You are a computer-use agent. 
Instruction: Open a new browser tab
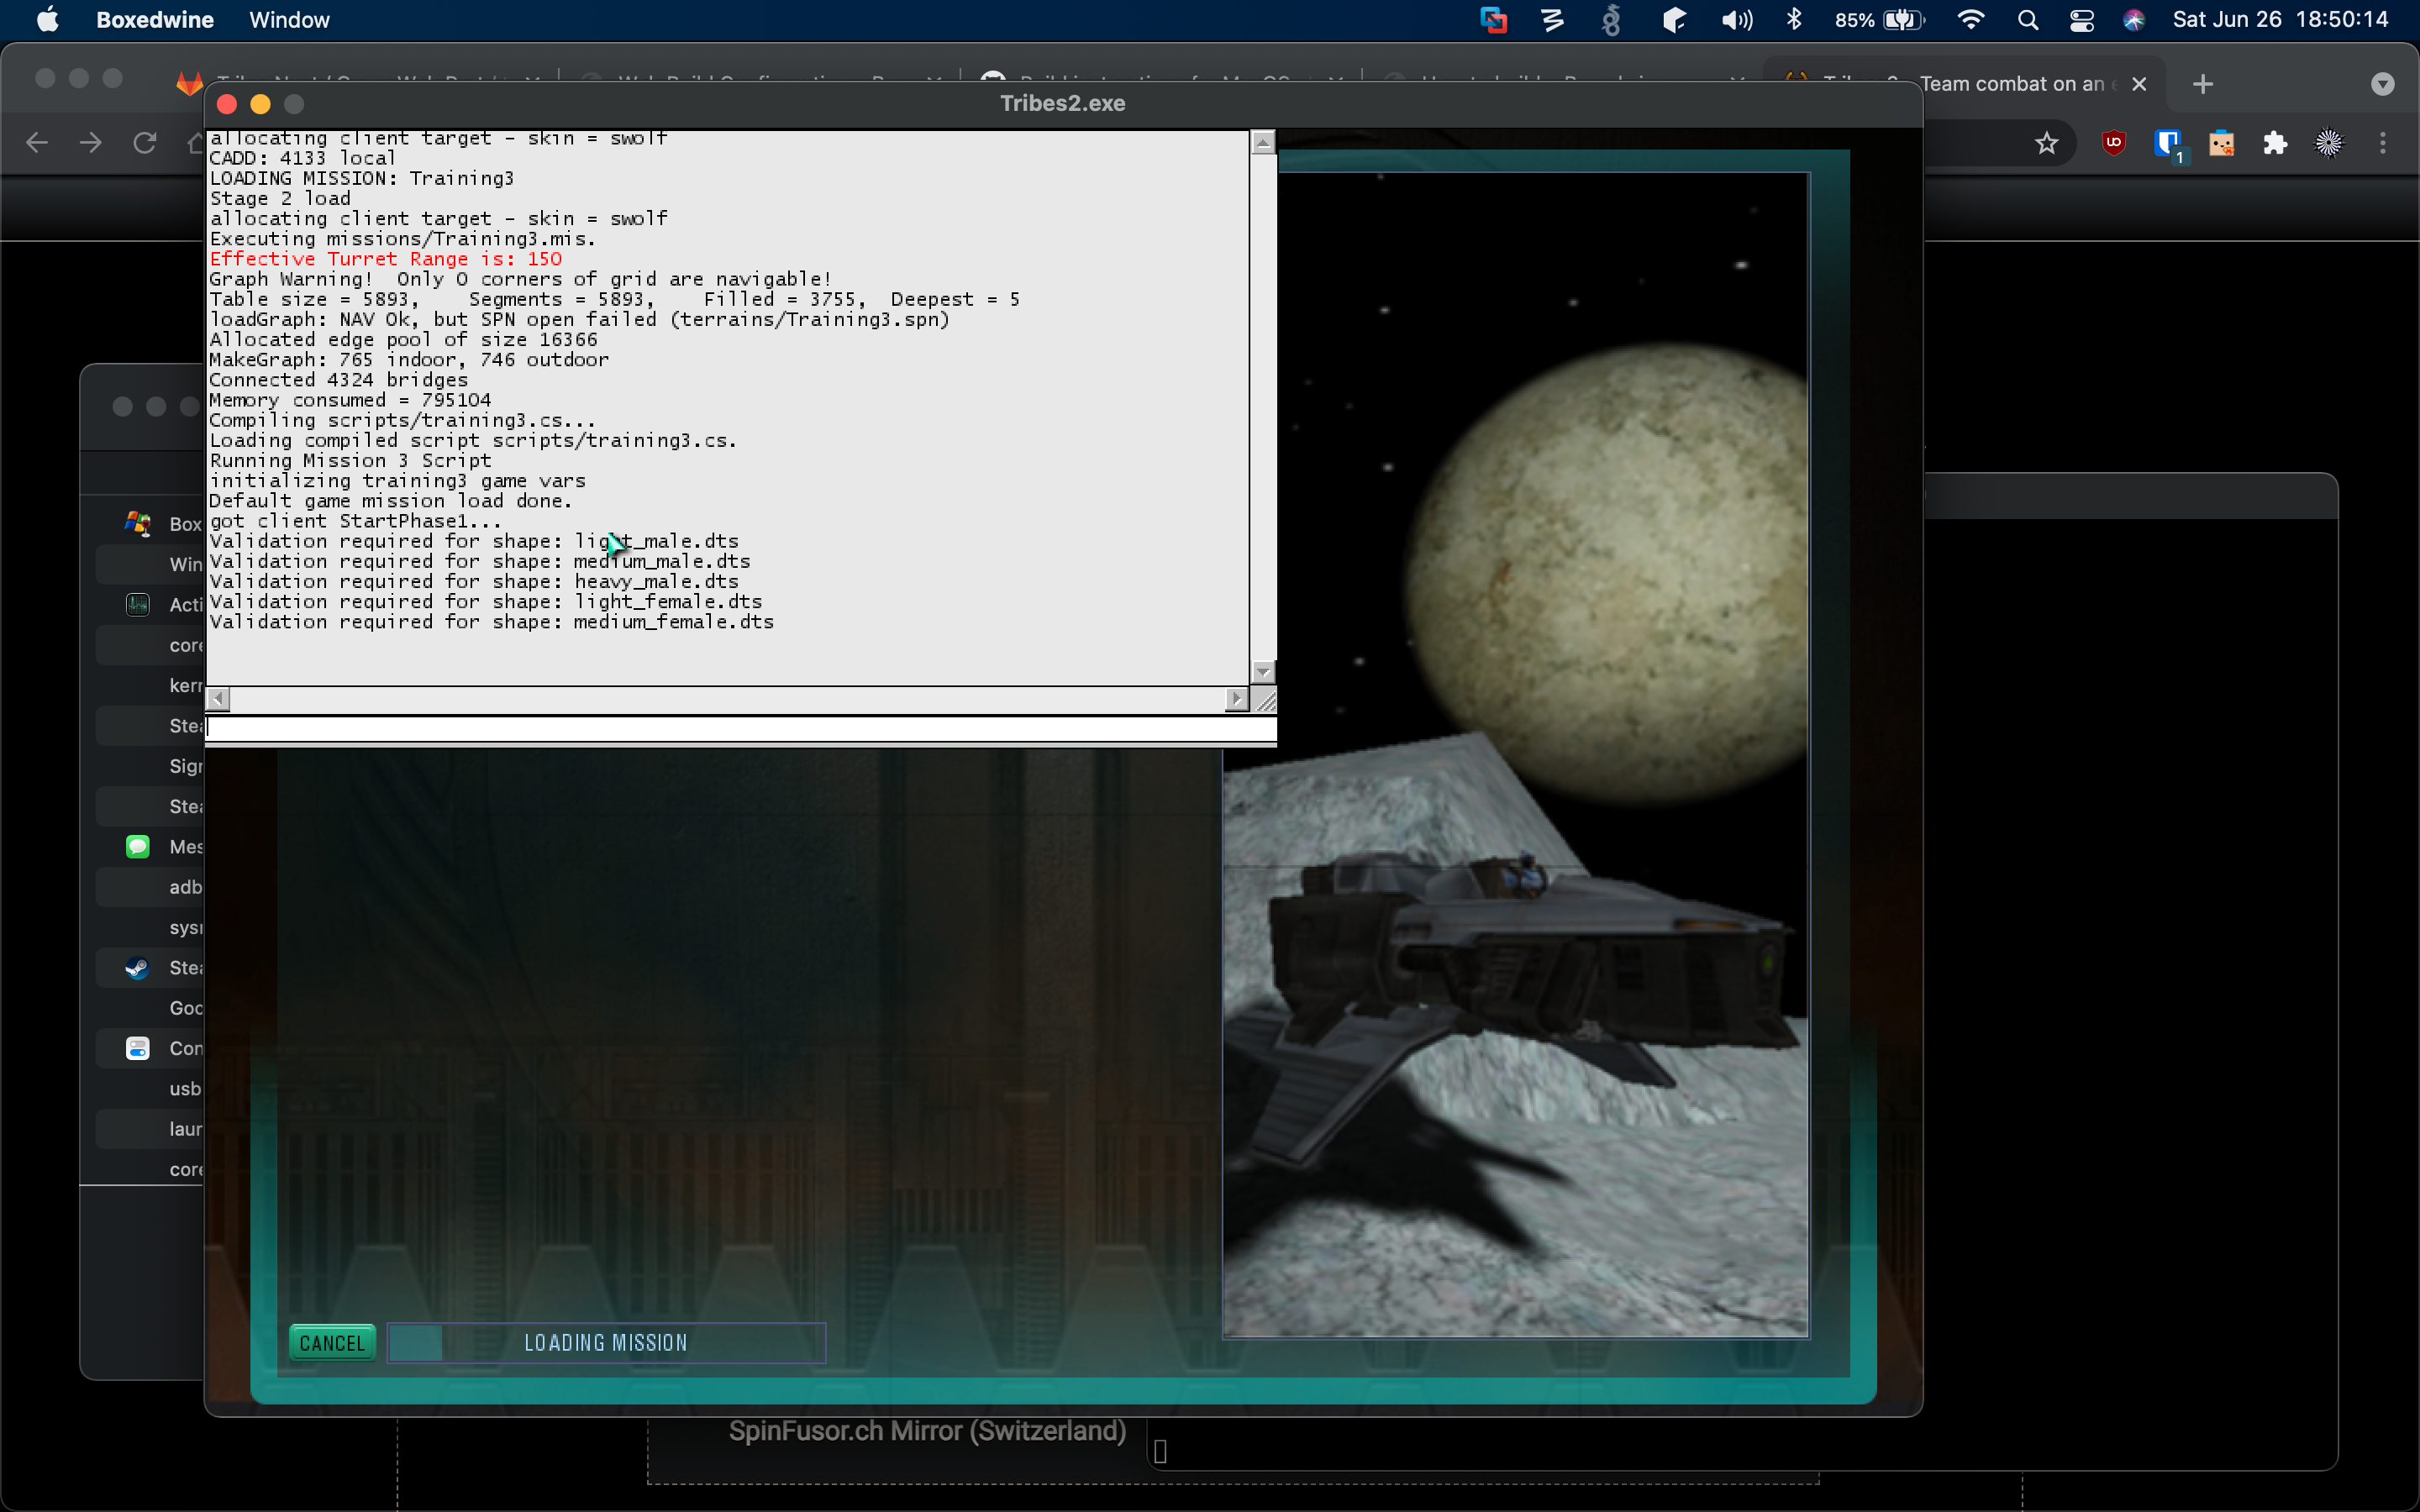click(x=2202, y=84)
